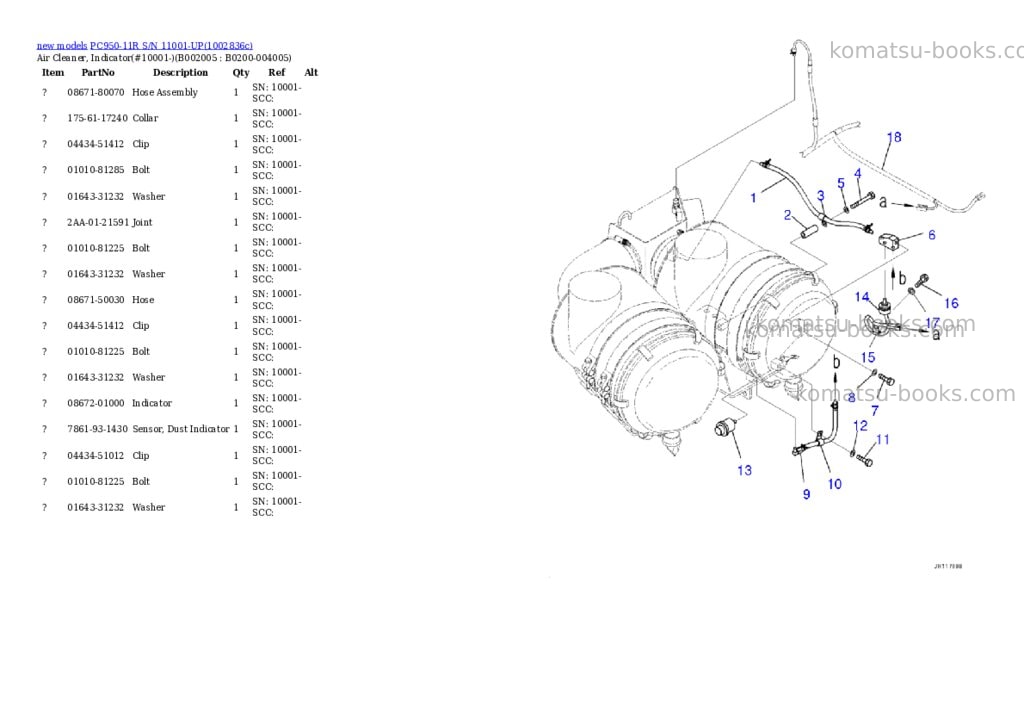Image resolution: width=1024 pixels, height=725 pixels.
Task: Select part number 08671-50030
Action: click(95, 300)
